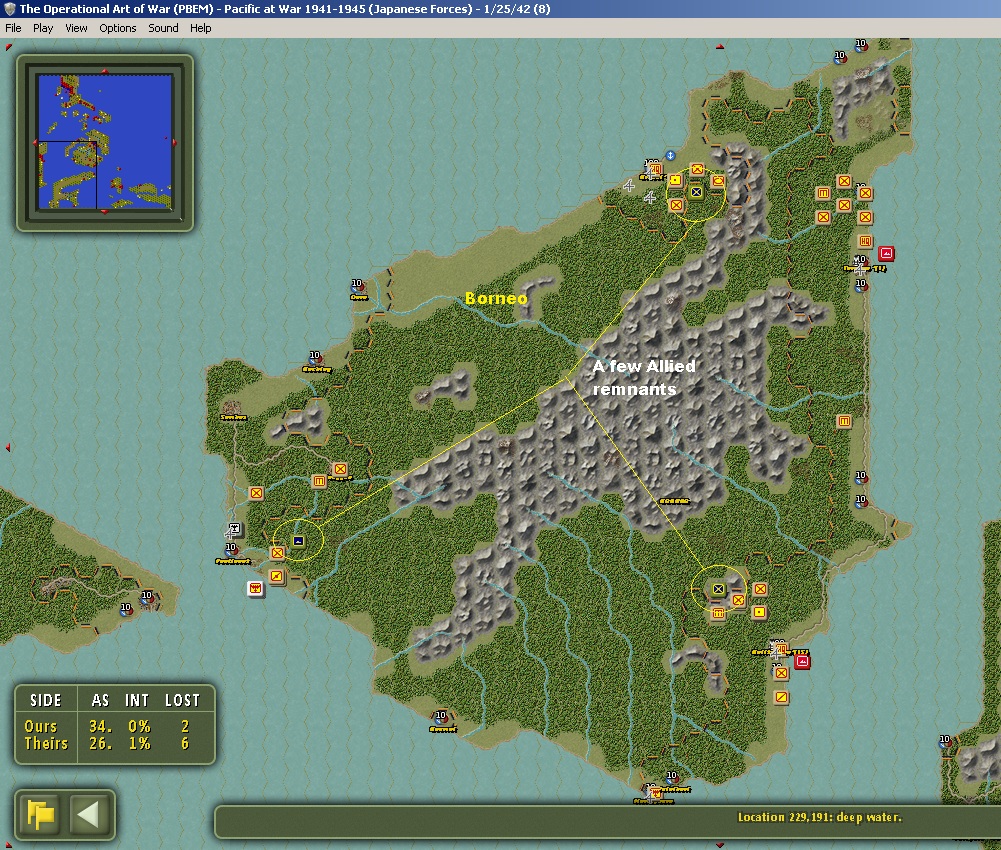Select the lone three-pronged unit on mid-east coast
1001x850 pixels.
[844, 421]
